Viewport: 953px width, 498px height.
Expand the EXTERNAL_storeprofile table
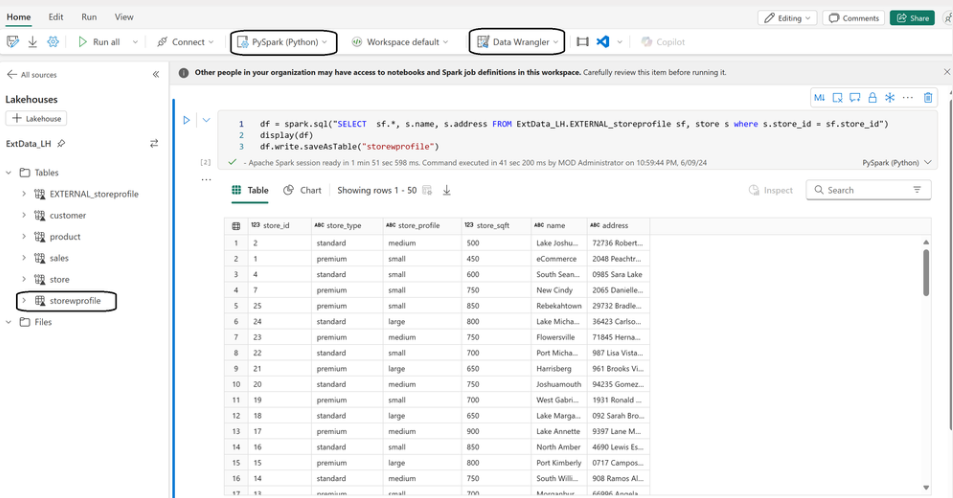(x=24, y=194)
